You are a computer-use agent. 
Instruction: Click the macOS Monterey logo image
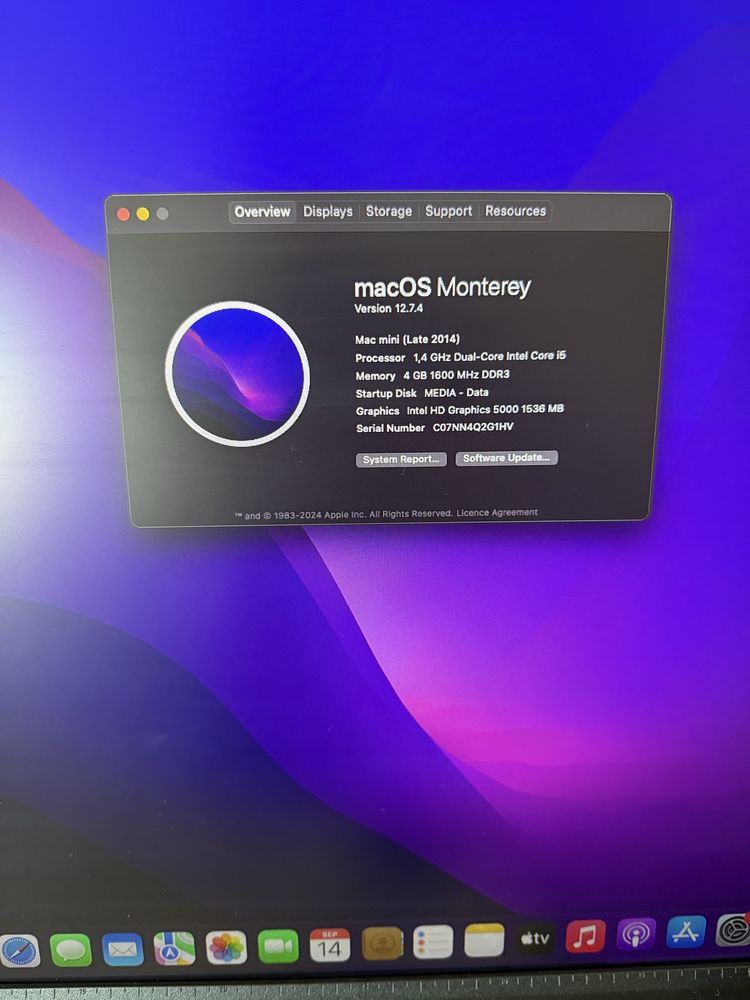click(x=237, y=374)
